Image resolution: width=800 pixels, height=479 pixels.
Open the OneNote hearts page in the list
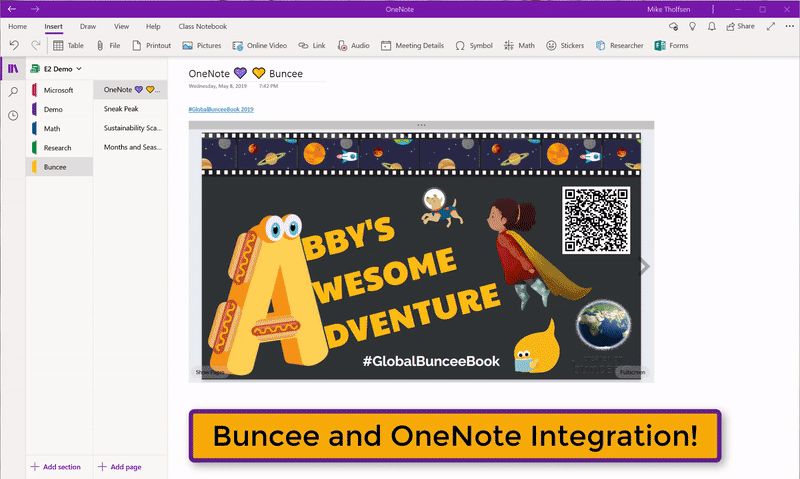[131, 89]
